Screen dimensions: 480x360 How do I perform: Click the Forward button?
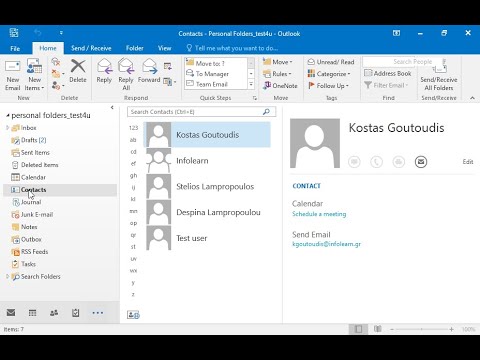coord(149,71)
